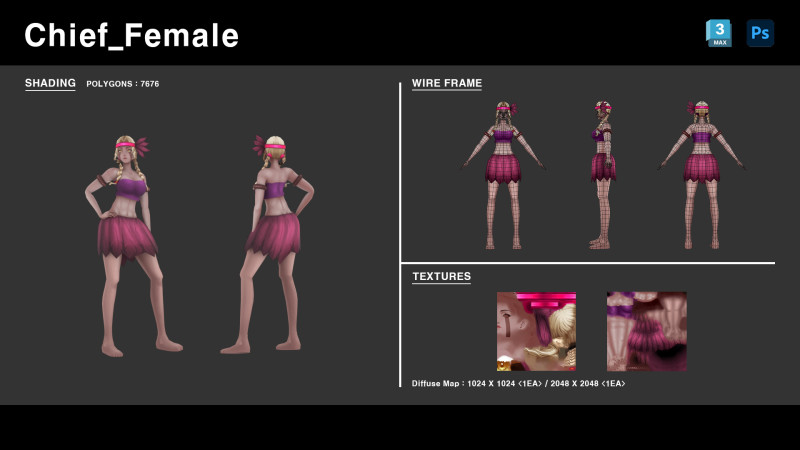
Task: Click the Diffuse Map size caption
Action: [x=518, y=383]
